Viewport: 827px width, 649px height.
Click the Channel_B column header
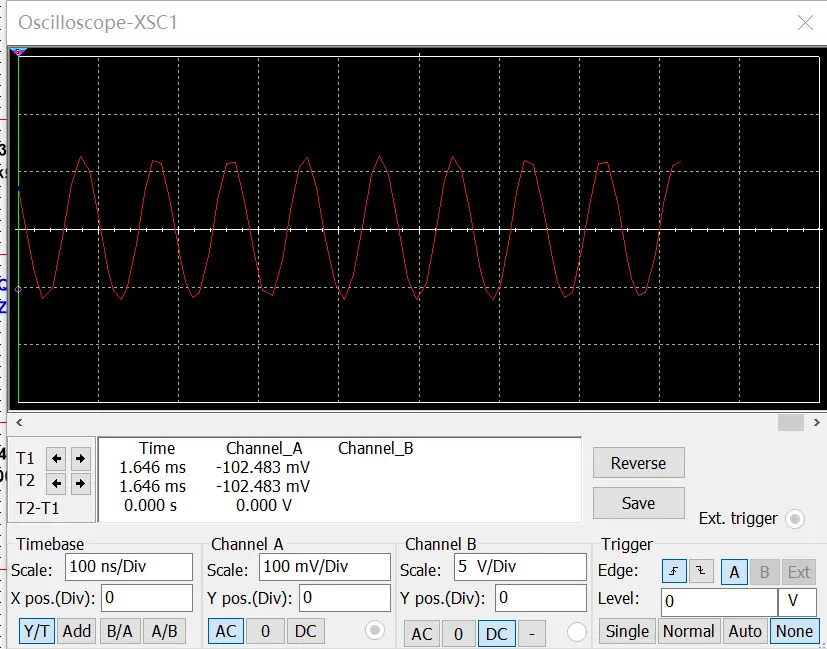tap(376, 449)
